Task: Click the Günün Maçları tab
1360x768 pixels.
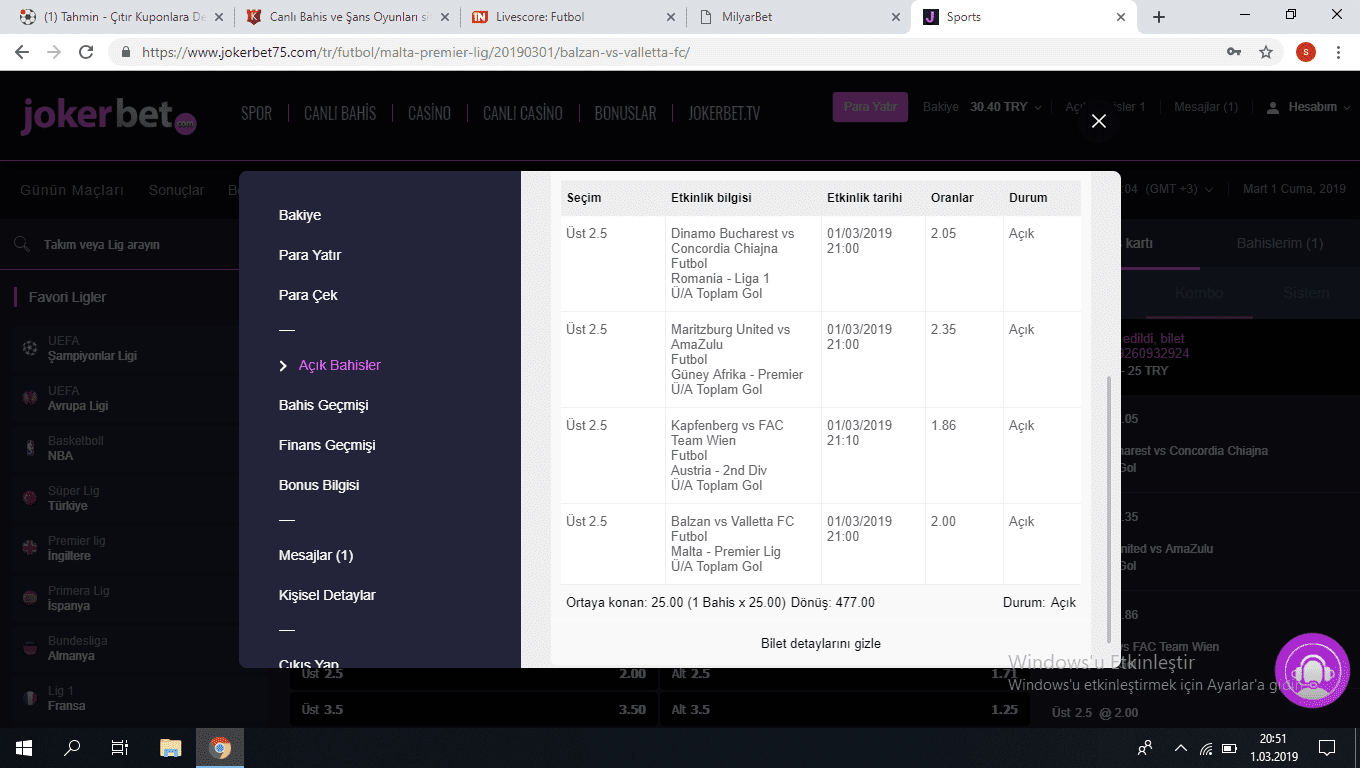Action: tap(72, 190)
